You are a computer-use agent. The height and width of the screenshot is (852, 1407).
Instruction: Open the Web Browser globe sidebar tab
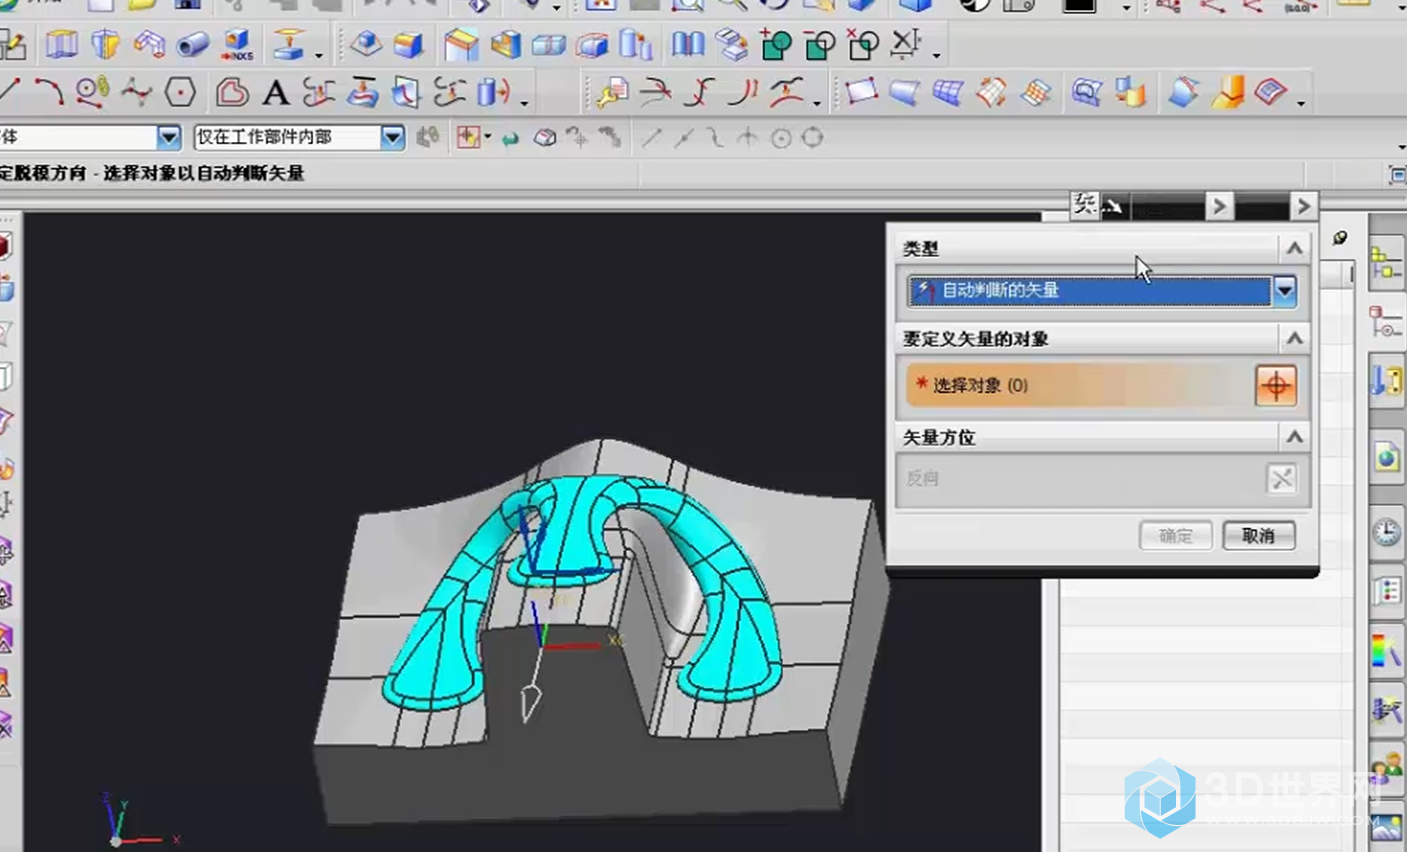click(1386, 459)
